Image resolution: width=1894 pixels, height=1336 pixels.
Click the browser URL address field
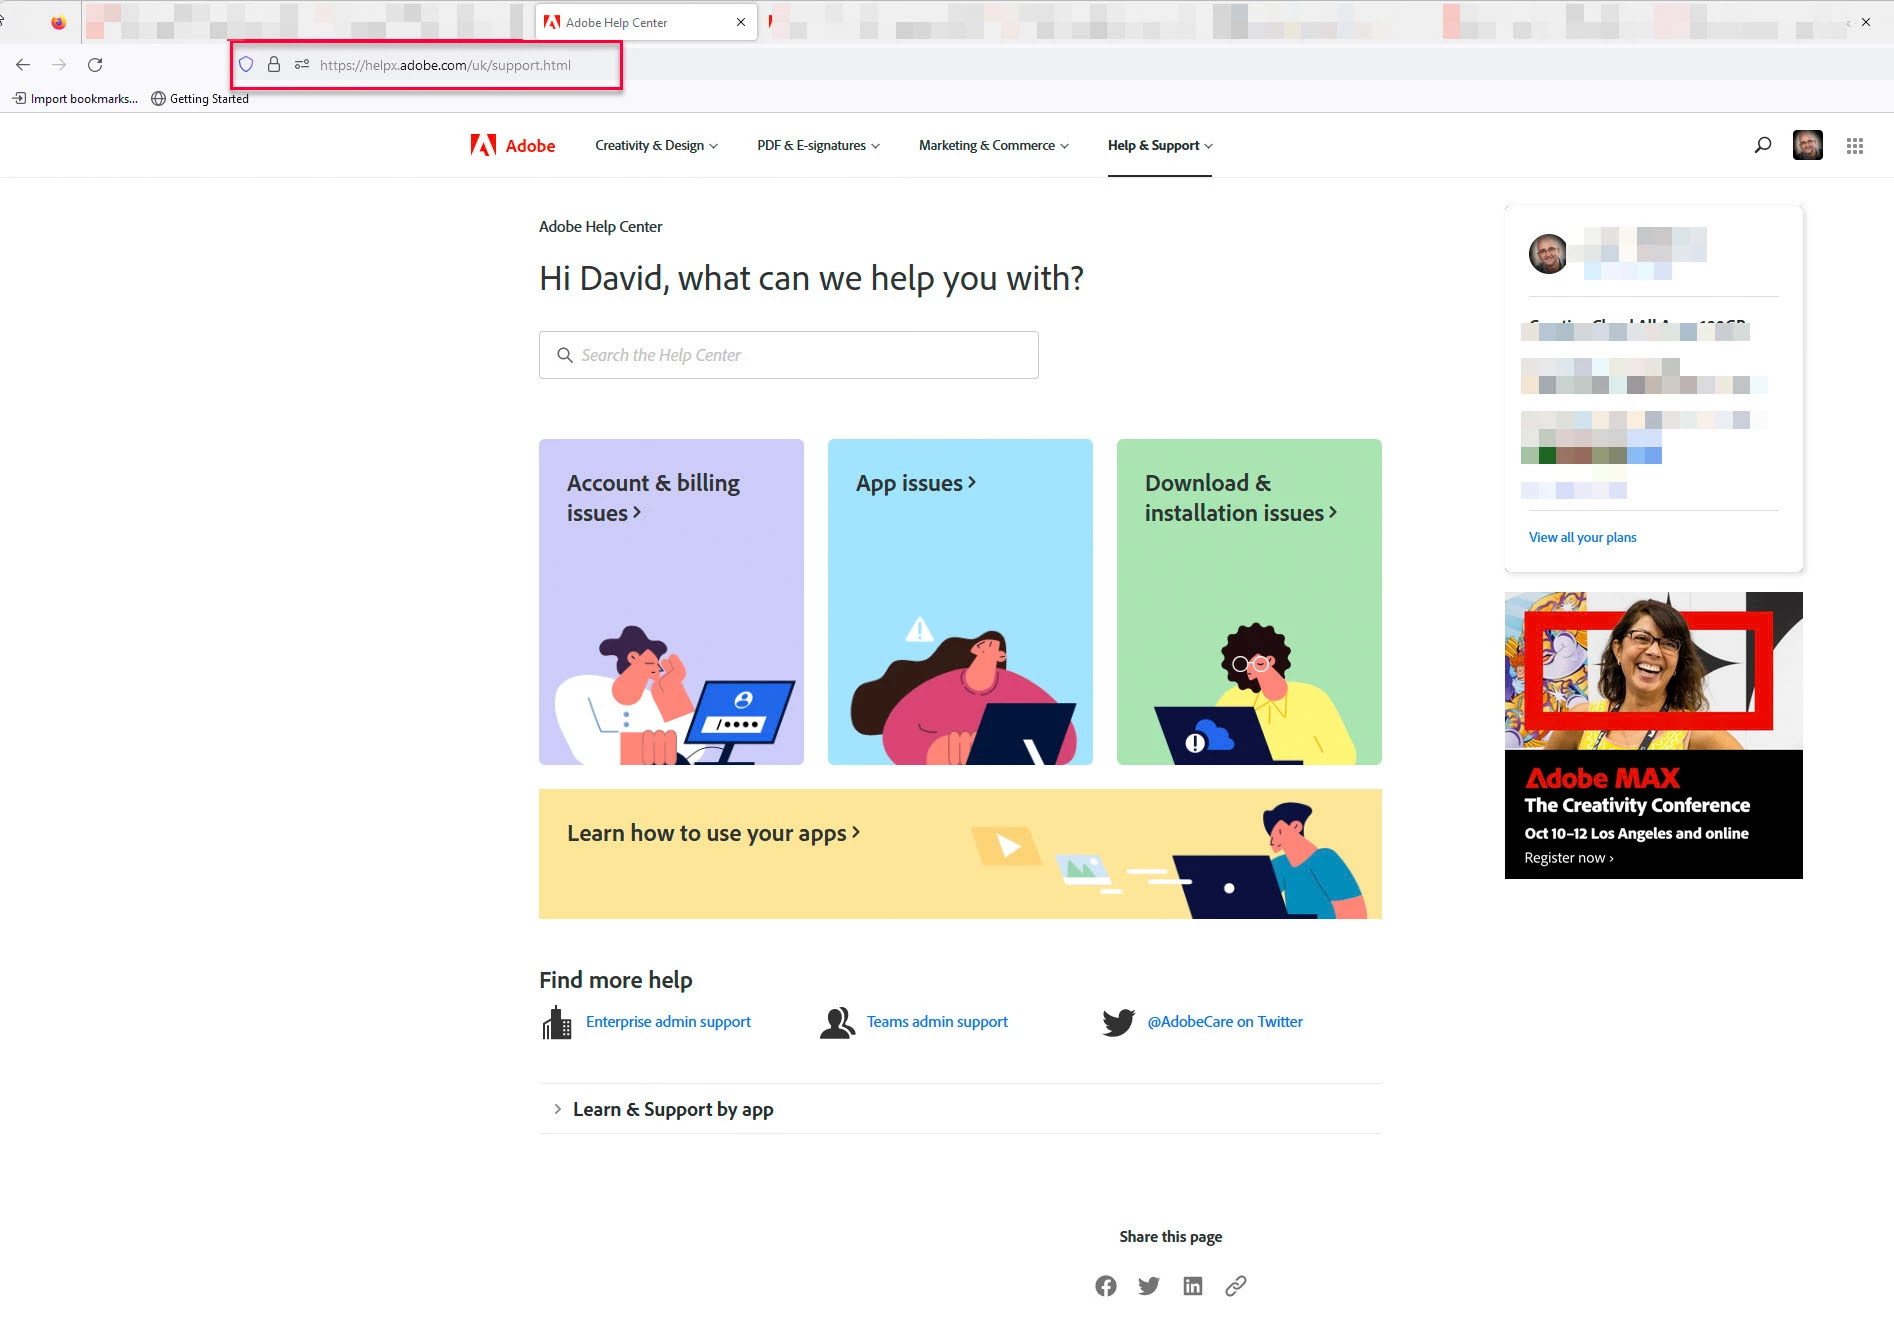pyautogui.click(x=445, y=65)
